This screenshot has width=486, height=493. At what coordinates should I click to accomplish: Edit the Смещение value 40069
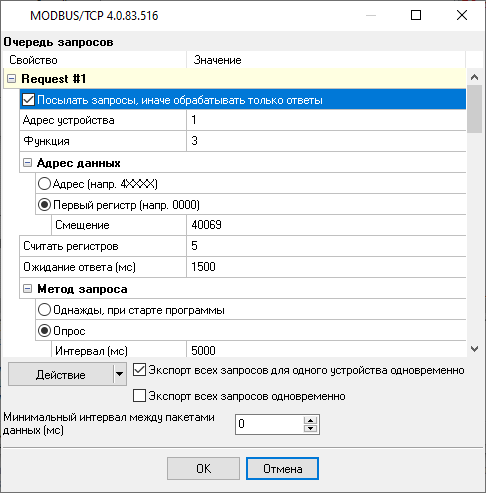[x=326, y=225]
